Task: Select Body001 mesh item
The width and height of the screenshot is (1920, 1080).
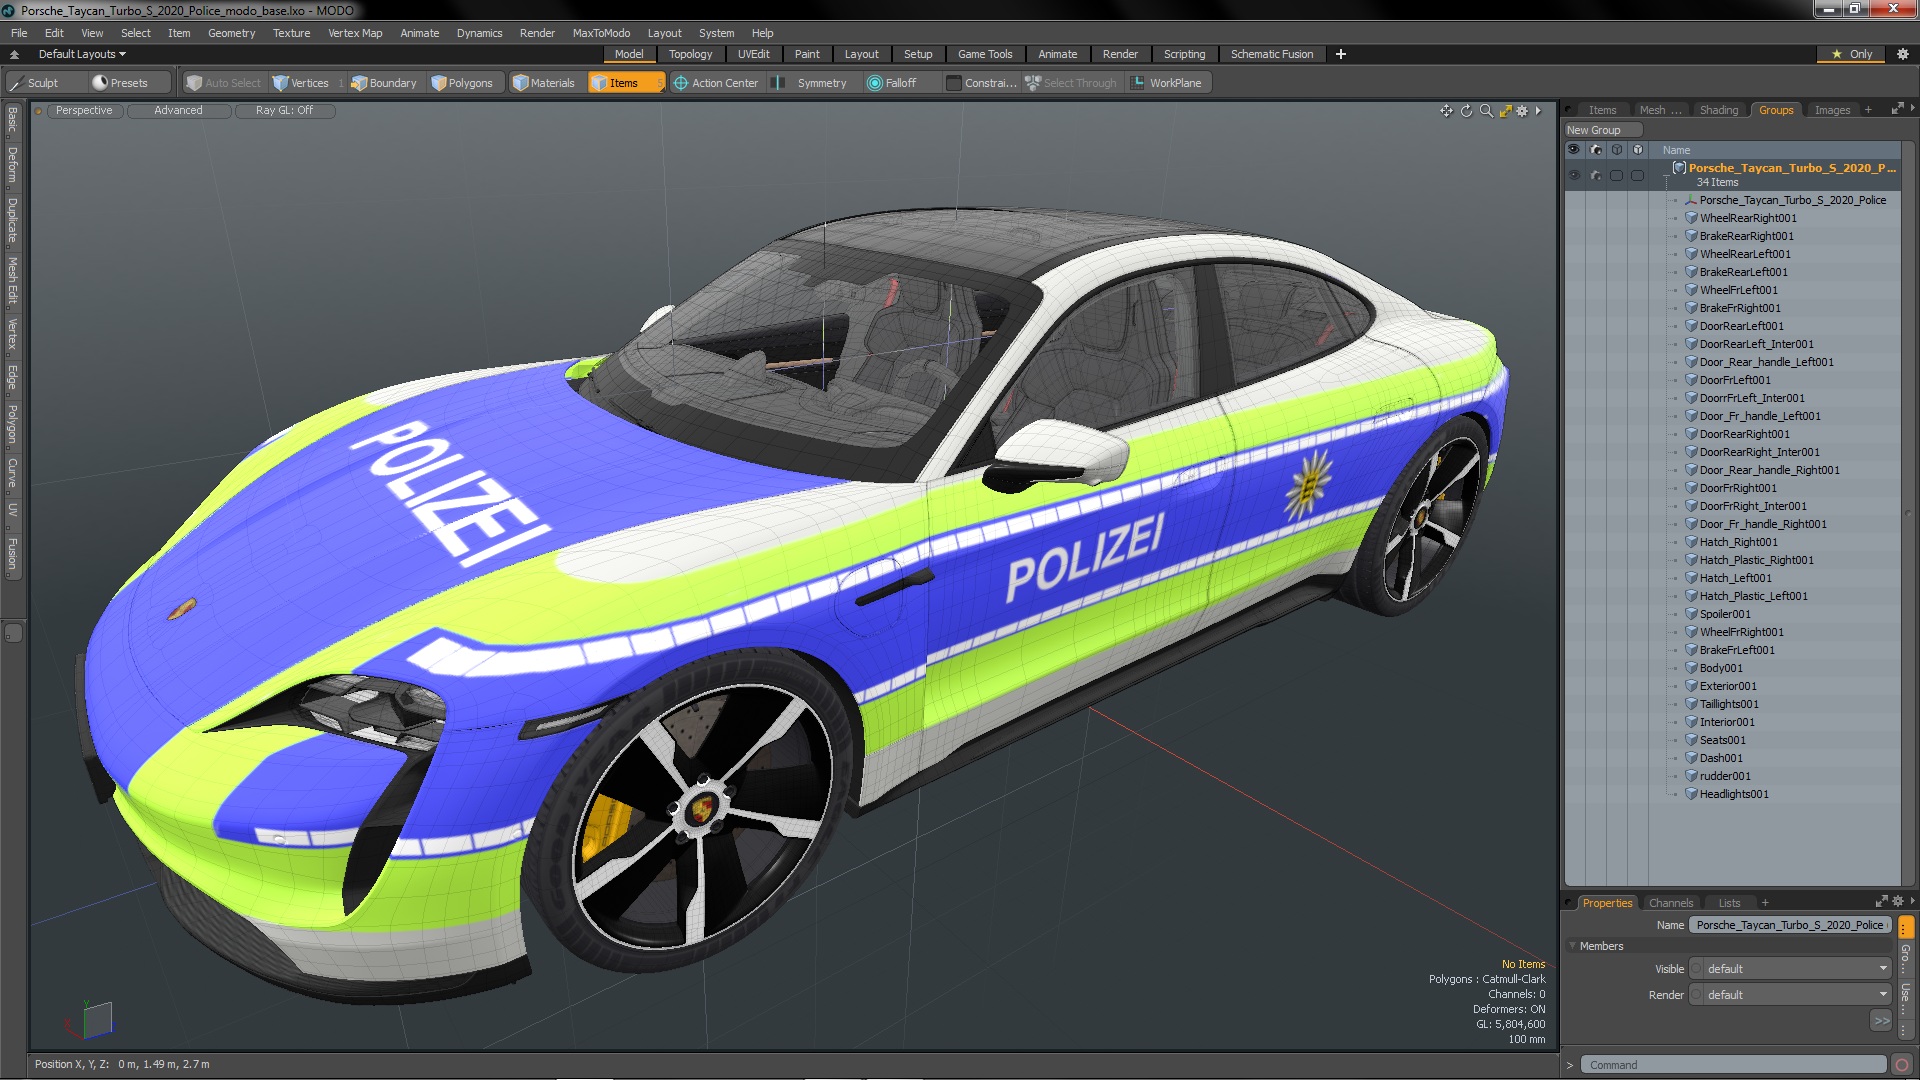Action: (1721, 668)
